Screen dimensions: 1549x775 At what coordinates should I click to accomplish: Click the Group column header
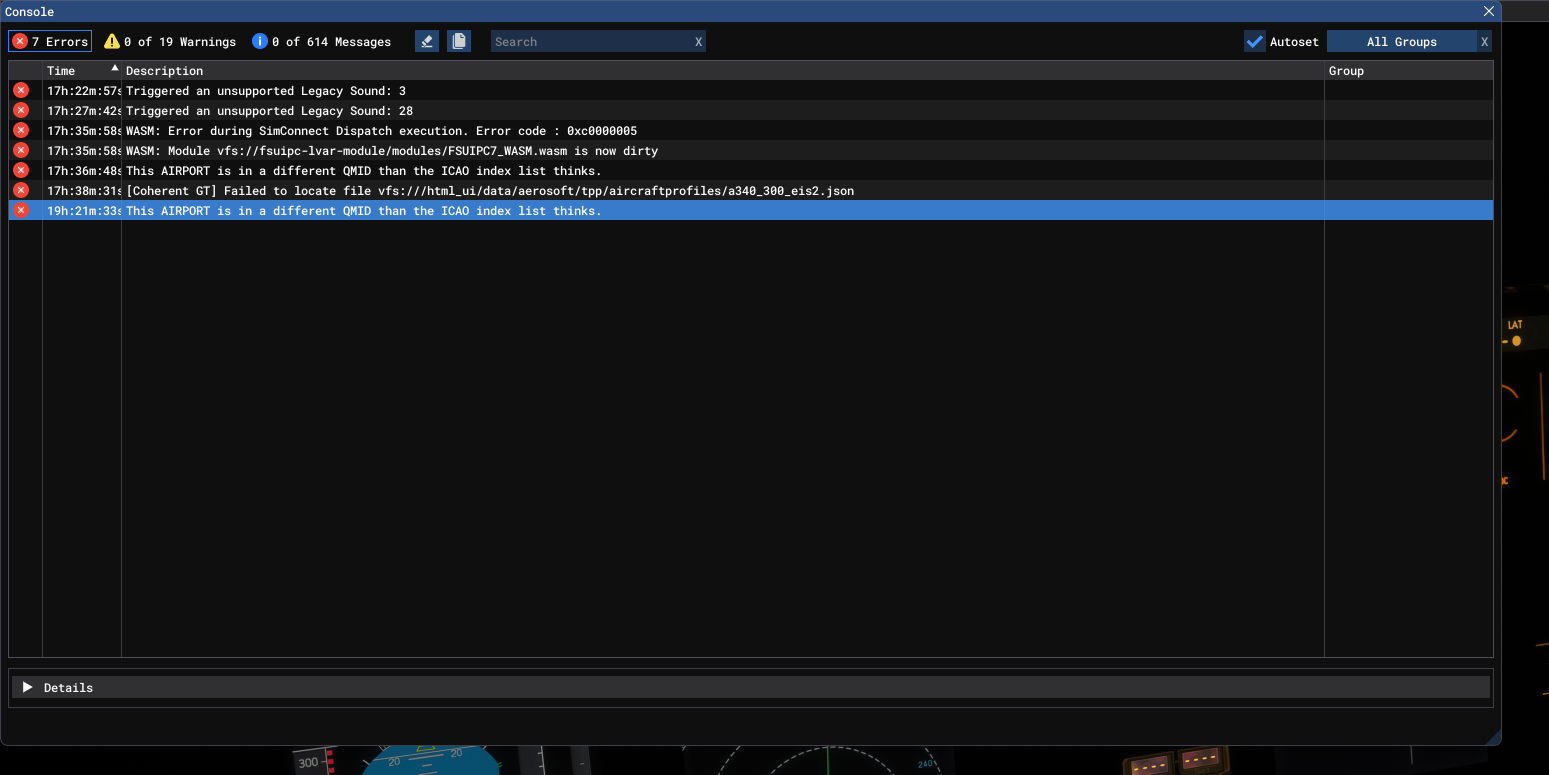tap(1346, 70)
